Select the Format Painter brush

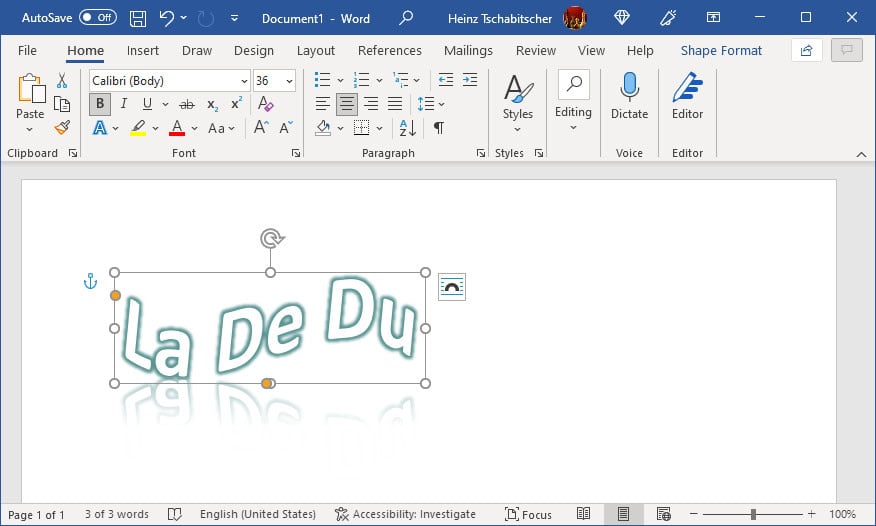coord(62,128)
